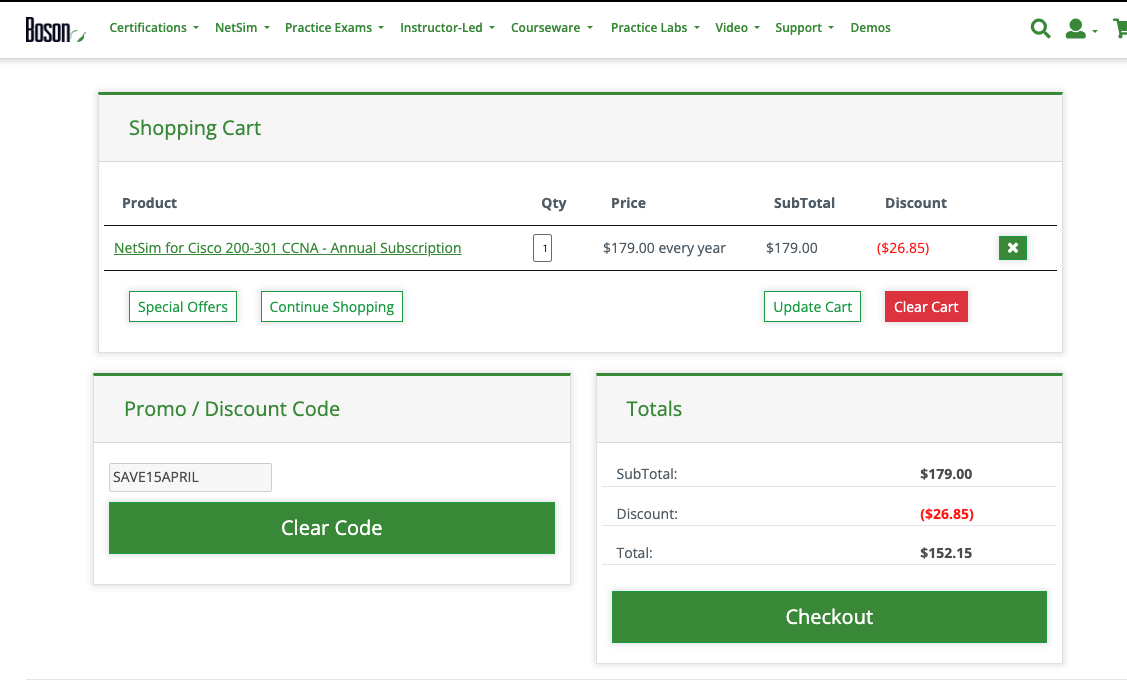1127x688 pixels.
Task: Open the shopping cart icon
Action: [x=1120, y=28]
